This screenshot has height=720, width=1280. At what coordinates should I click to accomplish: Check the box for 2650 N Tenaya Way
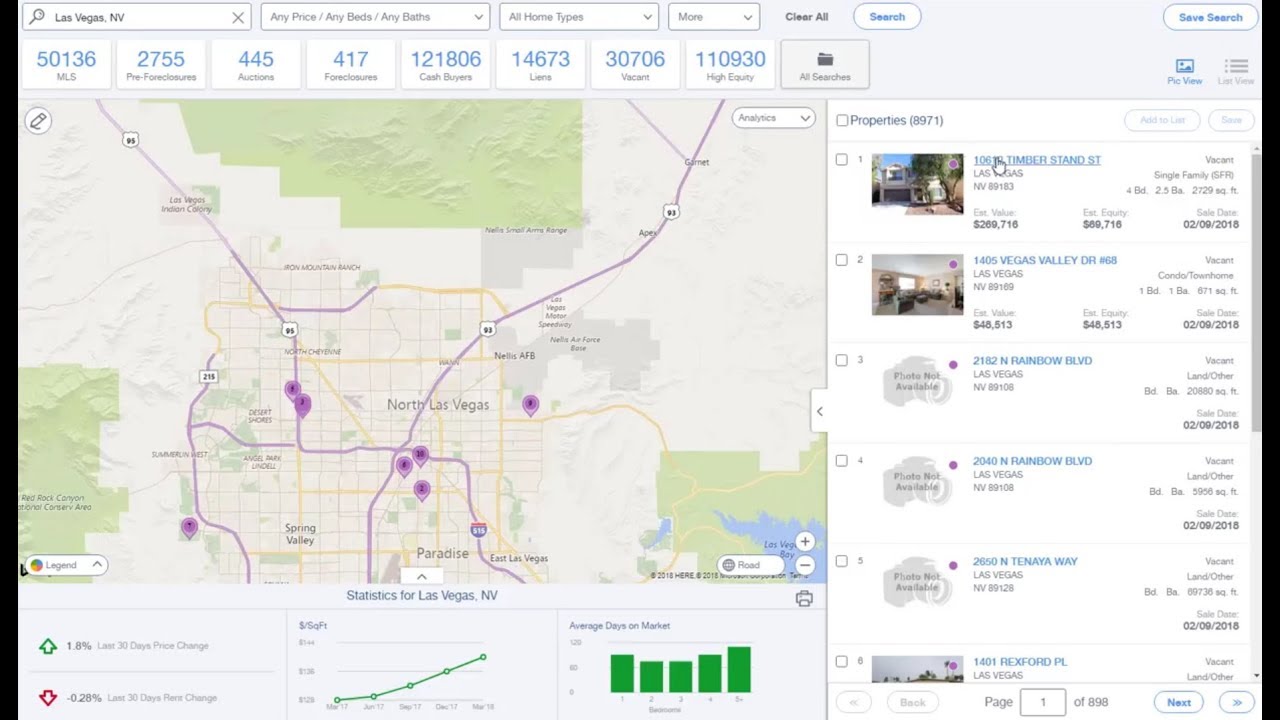[x=842, y=561]
